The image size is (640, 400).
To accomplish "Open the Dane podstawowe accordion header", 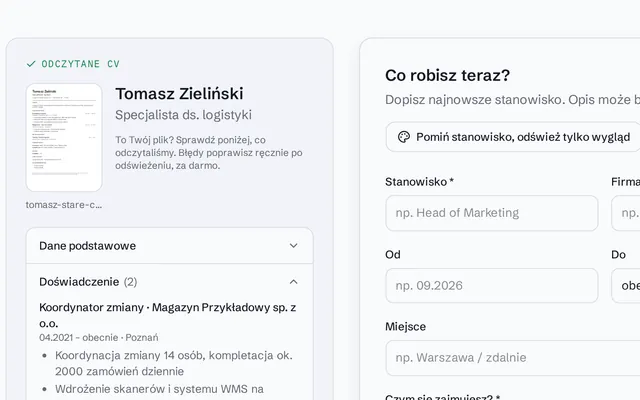I will click(x=170, y=246).
